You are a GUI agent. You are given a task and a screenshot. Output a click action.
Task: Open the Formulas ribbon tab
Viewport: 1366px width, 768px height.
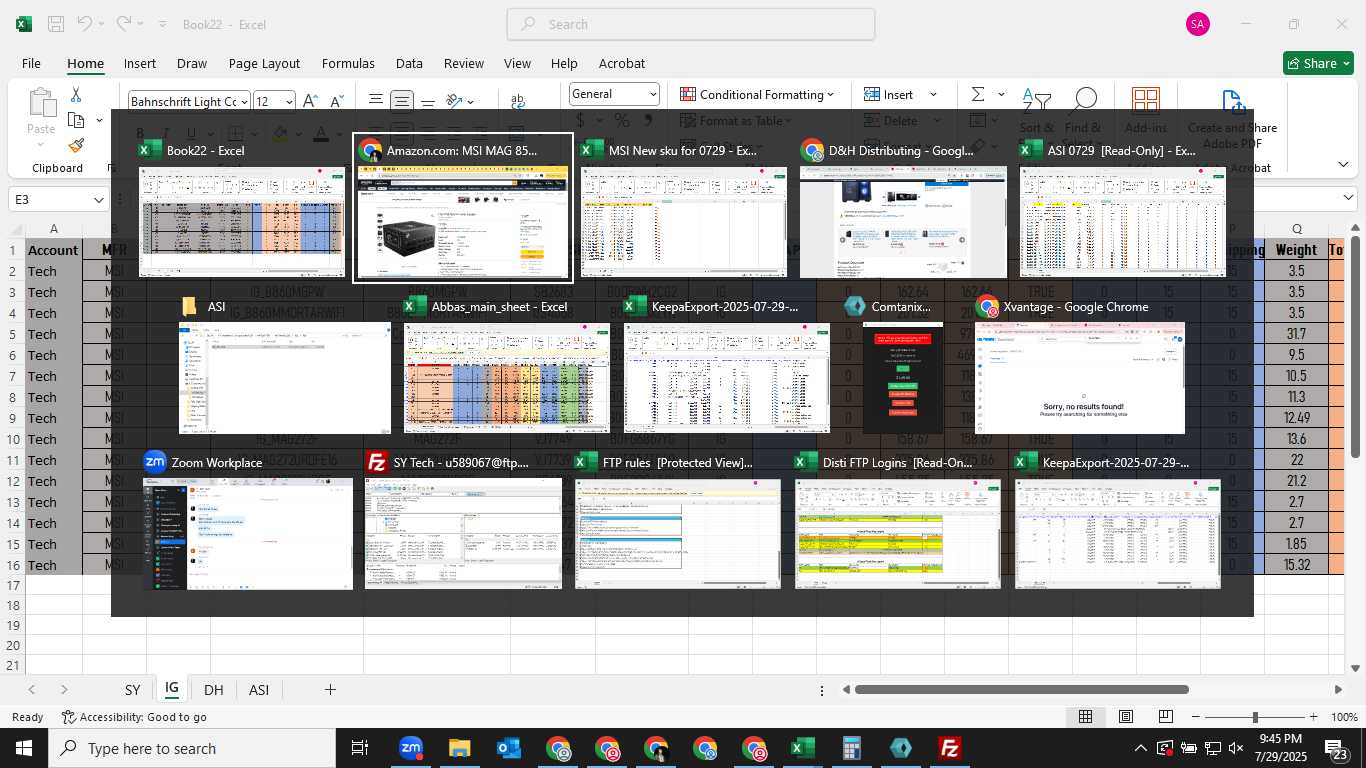(348, 63)
